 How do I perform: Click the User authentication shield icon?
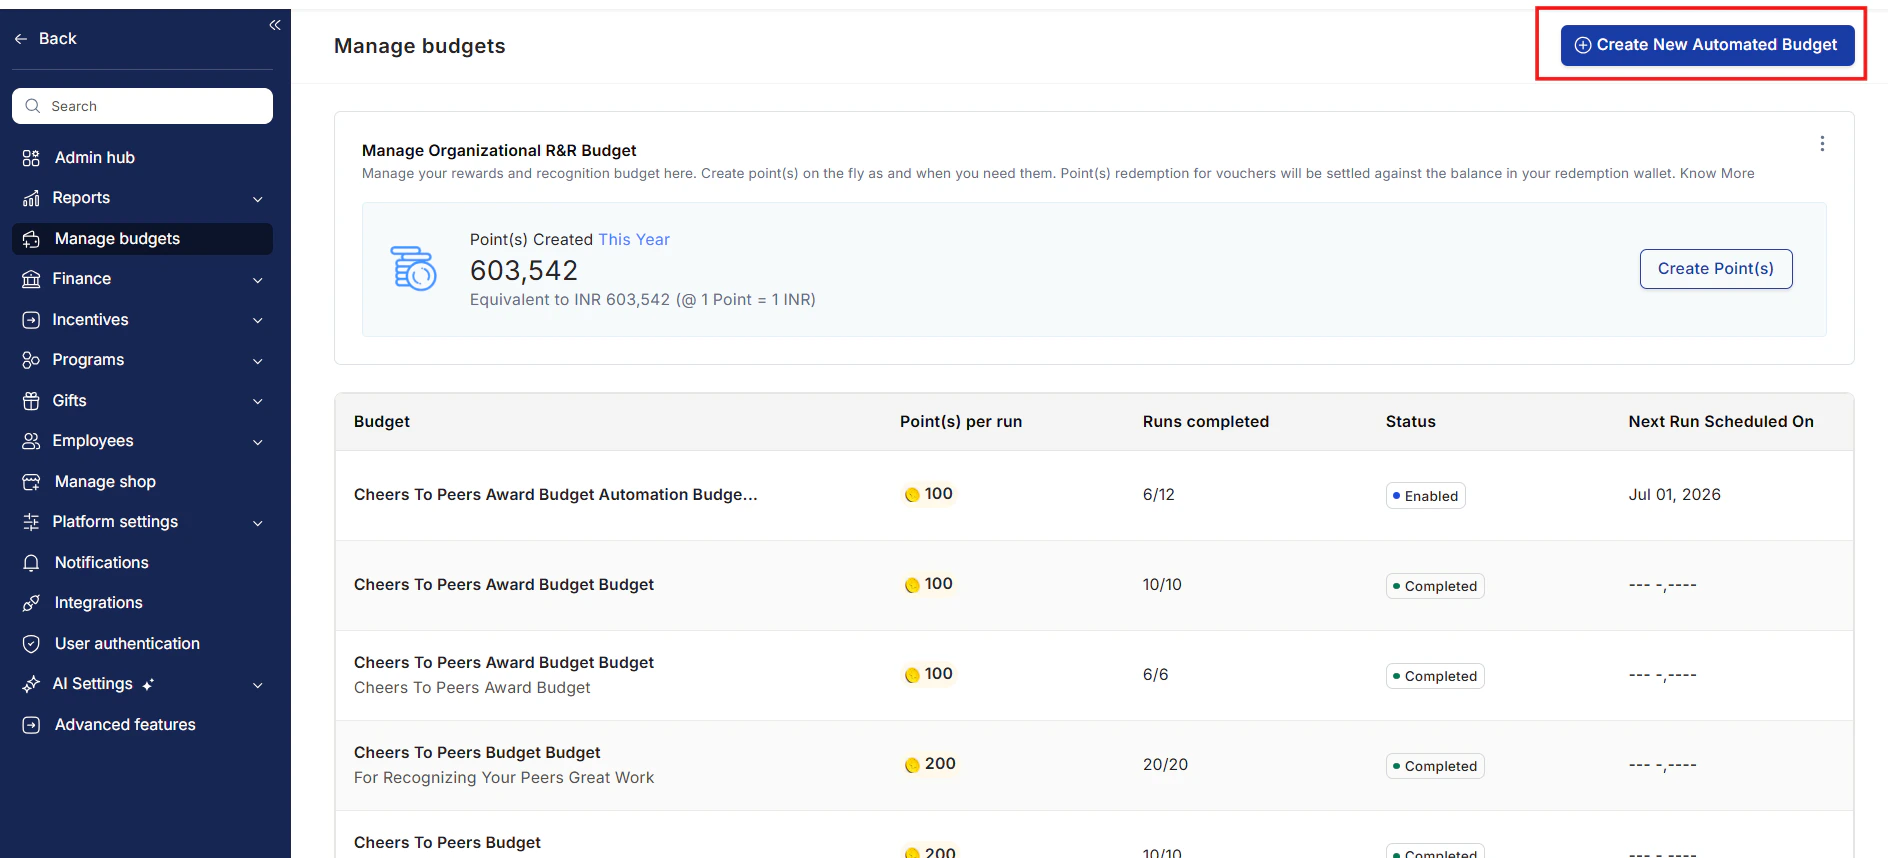click(x=31, y=644)
